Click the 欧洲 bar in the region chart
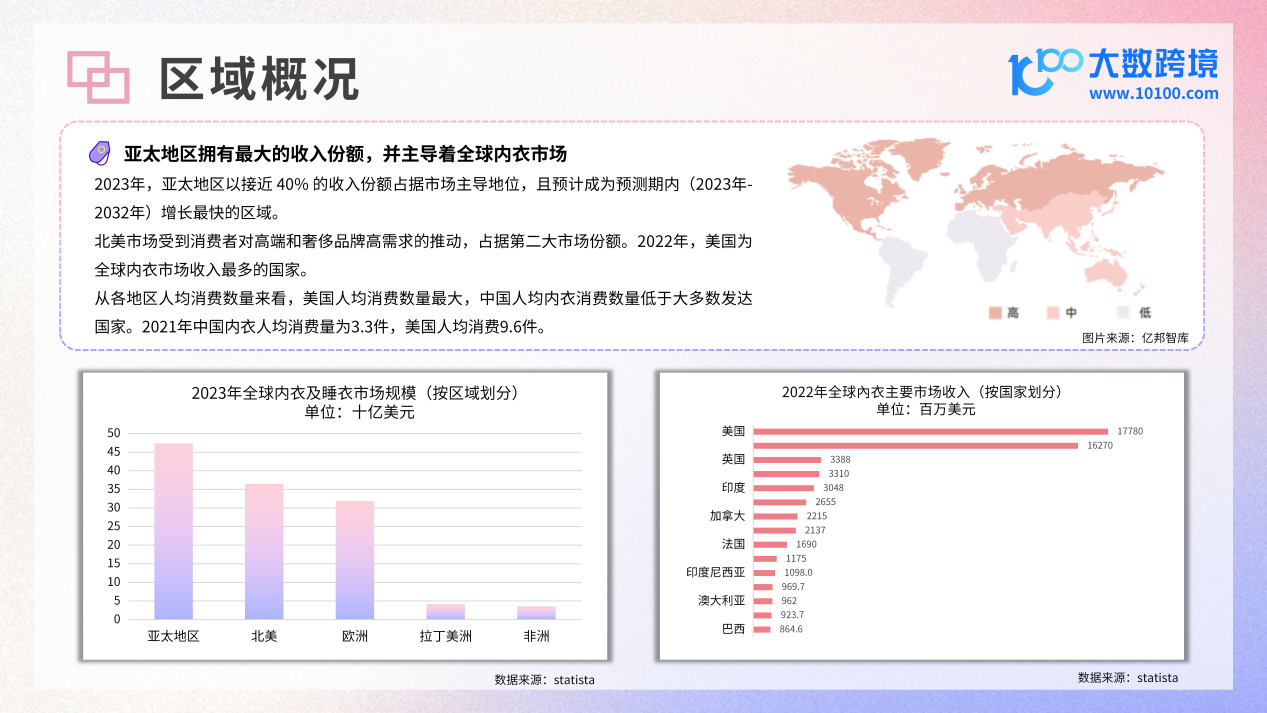Image resolution: width=1267 pixels, height=713 pixels. (x=355, y=560)
